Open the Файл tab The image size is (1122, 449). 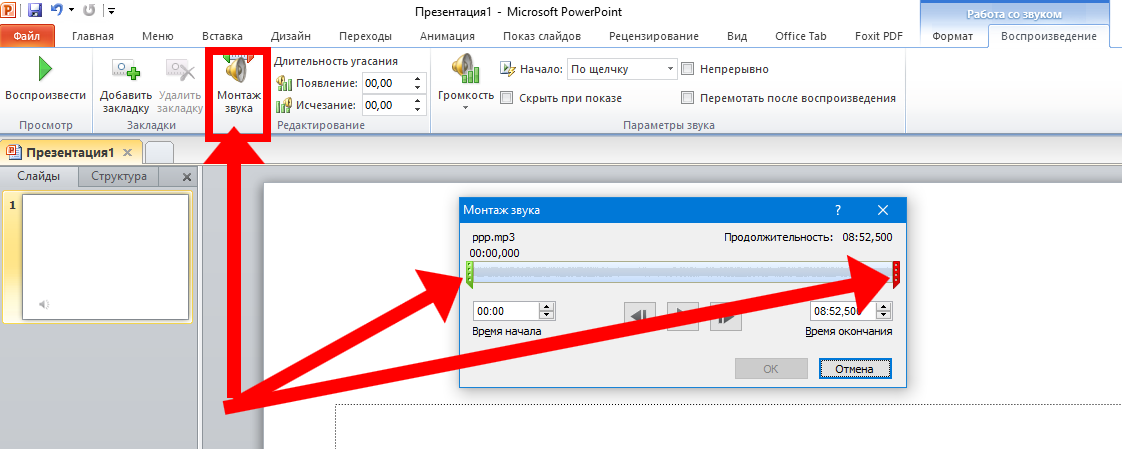(27, 36)
